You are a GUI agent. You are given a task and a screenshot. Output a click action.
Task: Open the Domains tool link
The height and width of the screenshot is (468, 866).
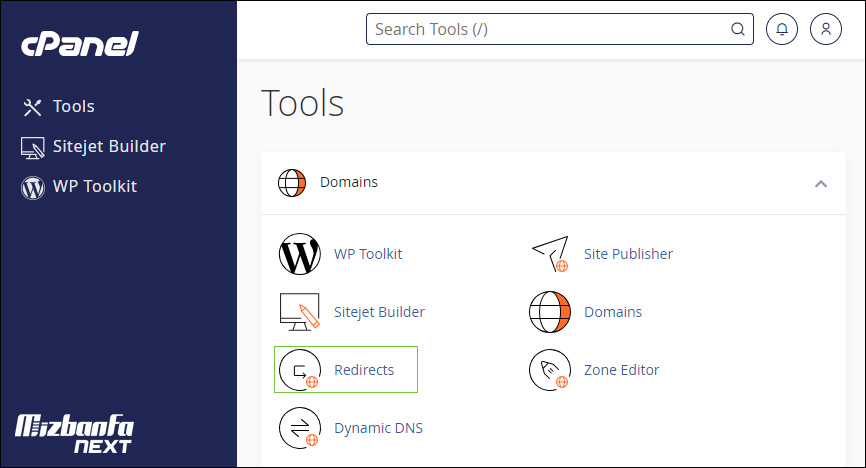click(x=613, y=312)
